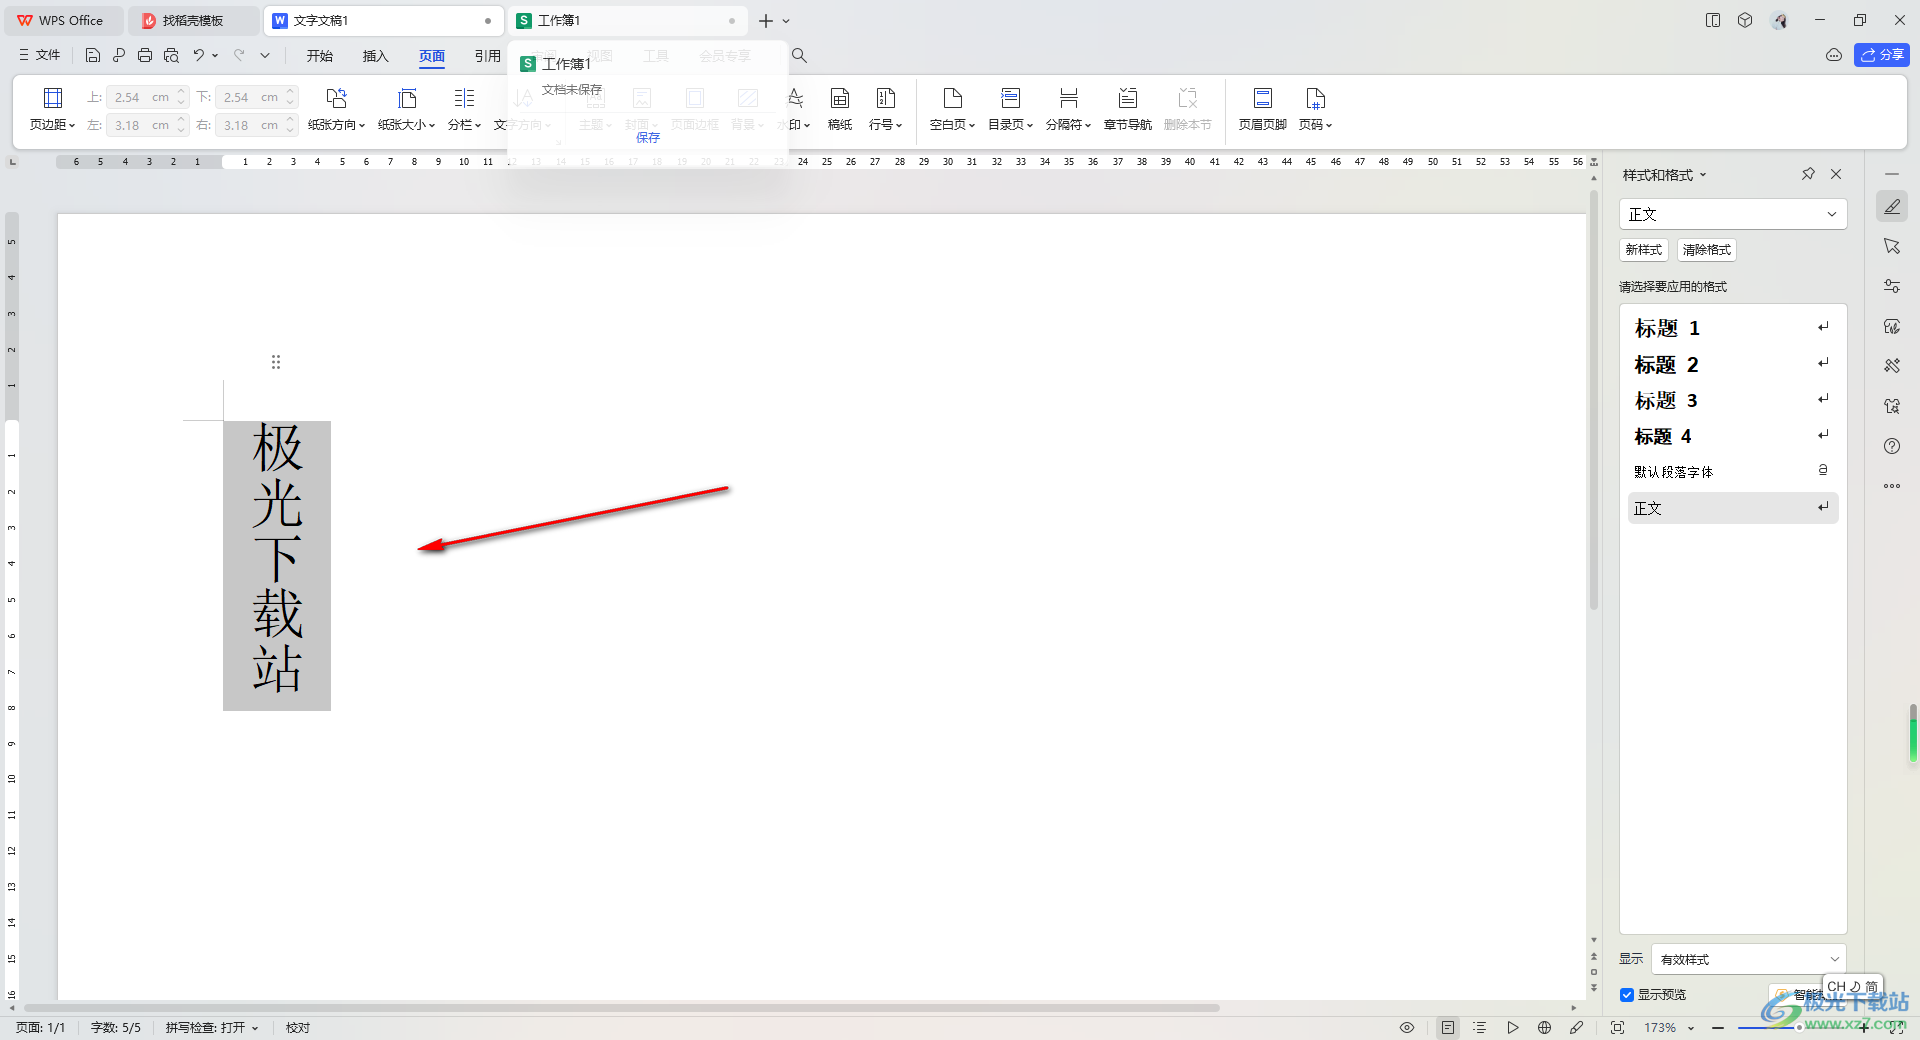The width and height of the screenshot is (1920, 1040).
Task: Open the 纸张大小 paper size menu
Action: pyautogui.click(x=406, y=109)
